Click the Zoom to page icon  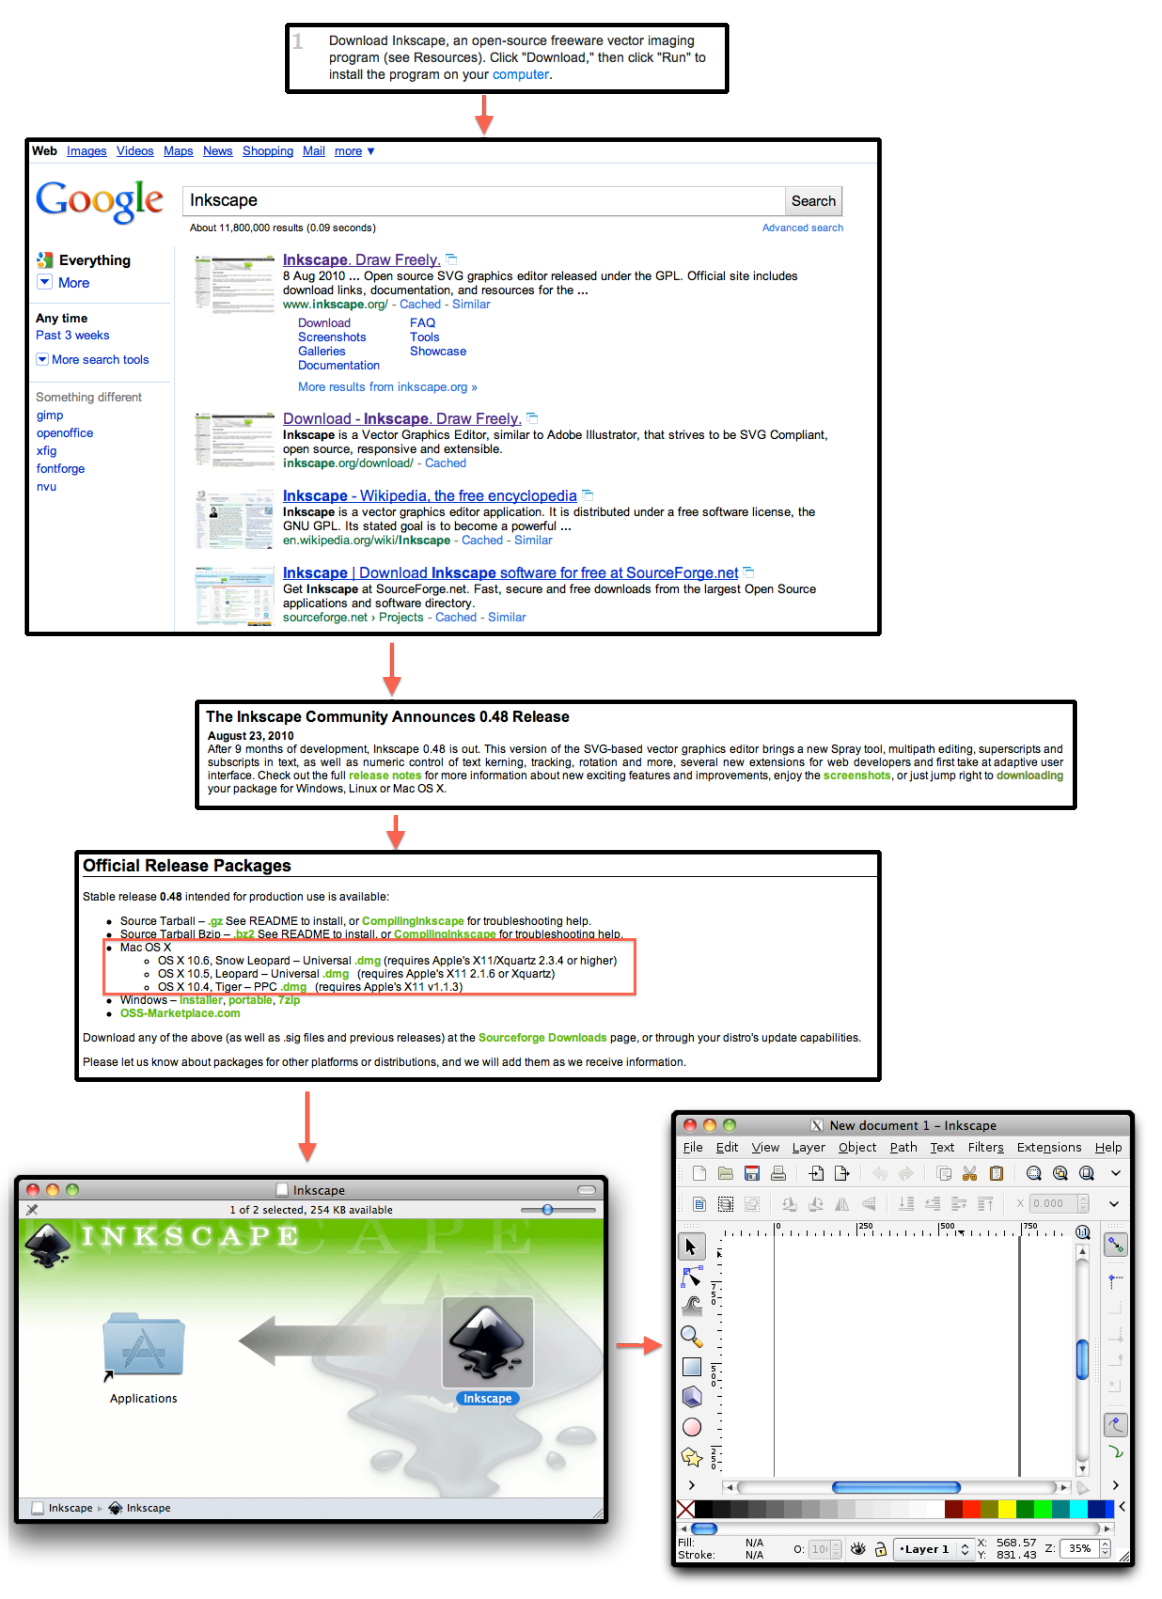click(1087, 1174)
